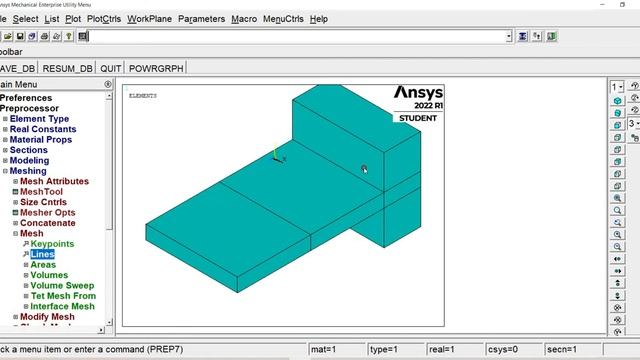Image resolution: width=640 pixels, height=360 pixels.
Task: Open a database file via toolbar icon
Action: 8,36
